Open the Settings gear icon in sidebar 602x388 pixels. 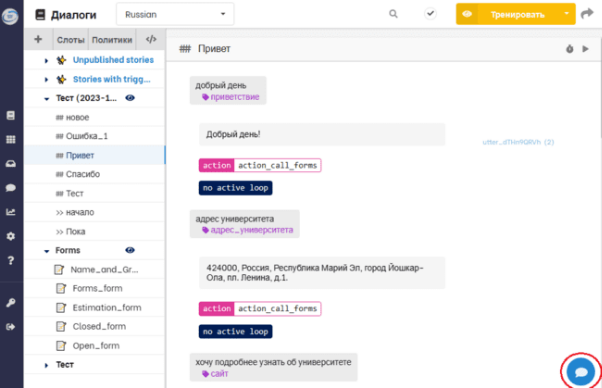[x=10, y=236]
